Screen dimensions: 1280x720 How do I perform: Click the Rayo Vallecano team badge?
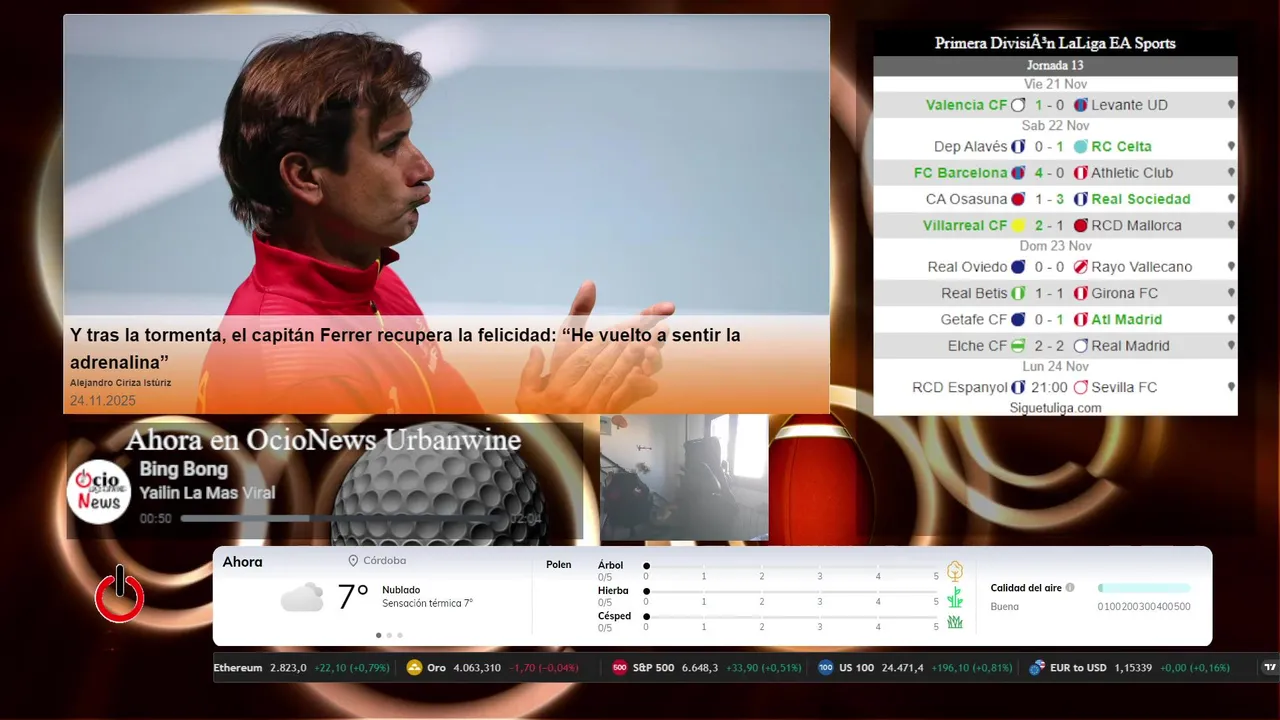pos(1081,267)
